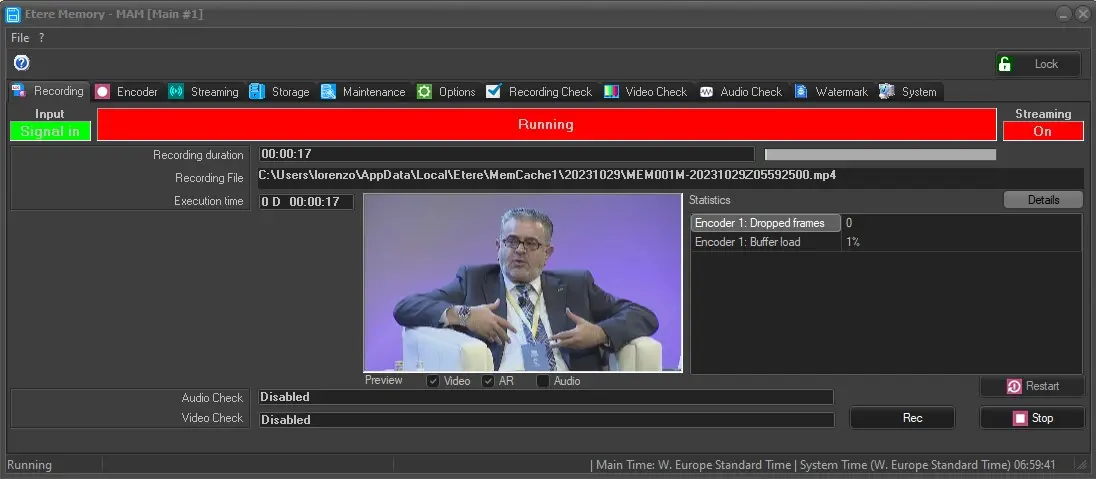Toggle the AR preview checkbox
This screenshot has width=1096, height=479.
488,381
